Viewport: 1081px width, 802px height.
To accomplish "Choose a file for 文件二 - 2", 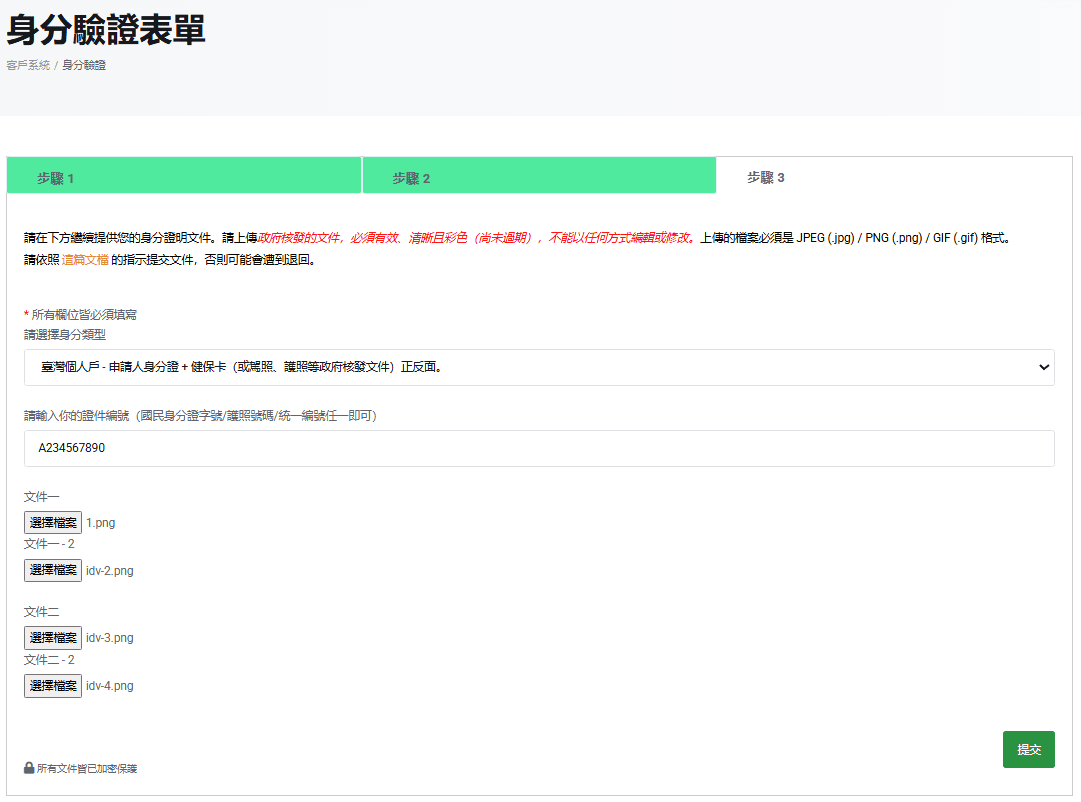I will [53, 686].
